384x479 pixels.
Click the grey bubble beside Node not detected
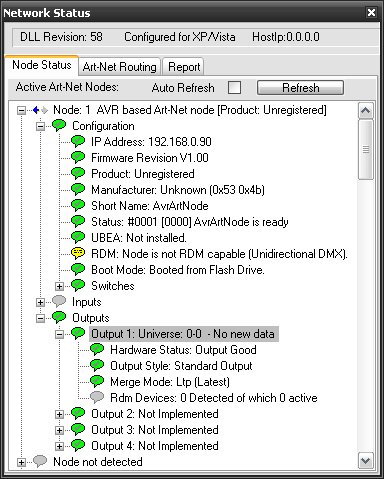40,462
